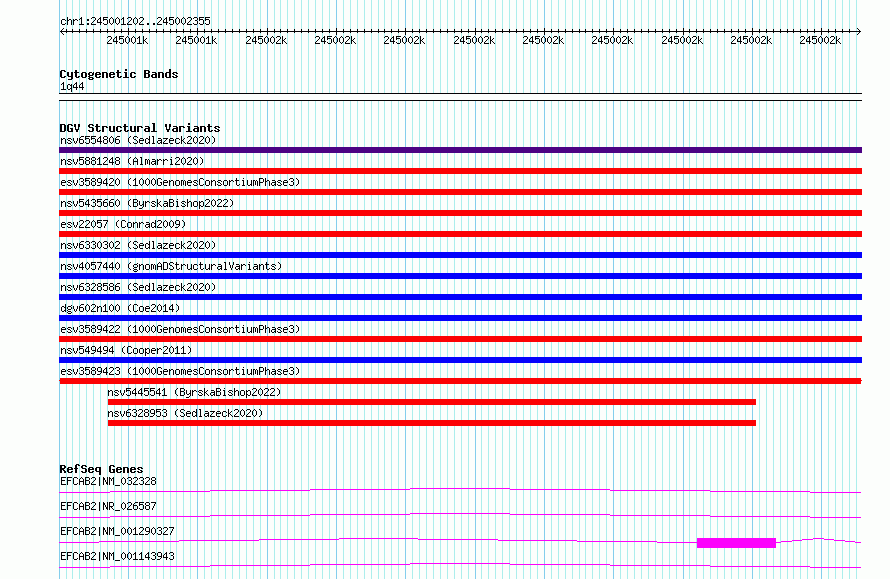Click the DGV Structural Variants track title
The height and width of the screenshot is (579, 890).
(140, 128)
